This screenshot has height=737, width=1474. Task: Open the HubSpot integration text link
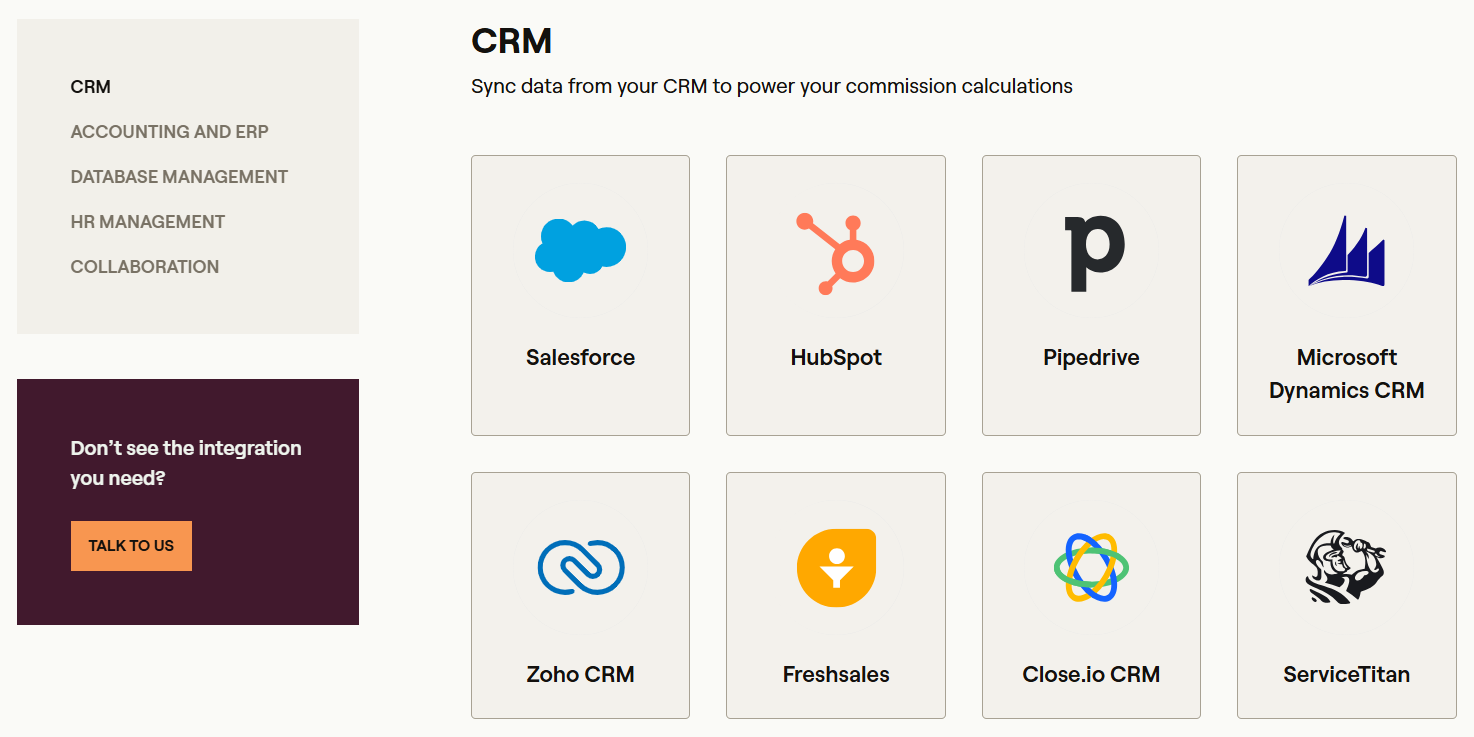point(836,358)
